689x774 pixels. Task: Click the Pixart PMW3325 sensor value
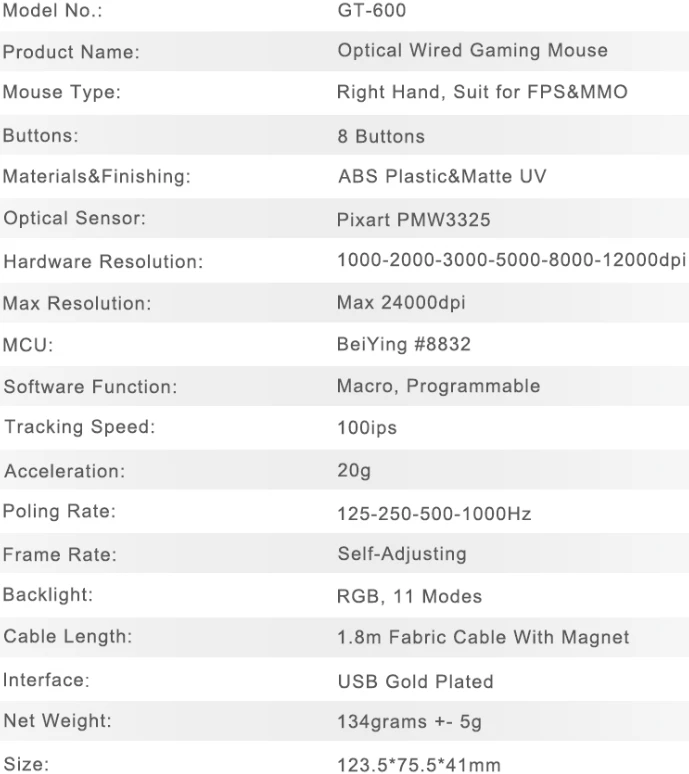[414, 220]
